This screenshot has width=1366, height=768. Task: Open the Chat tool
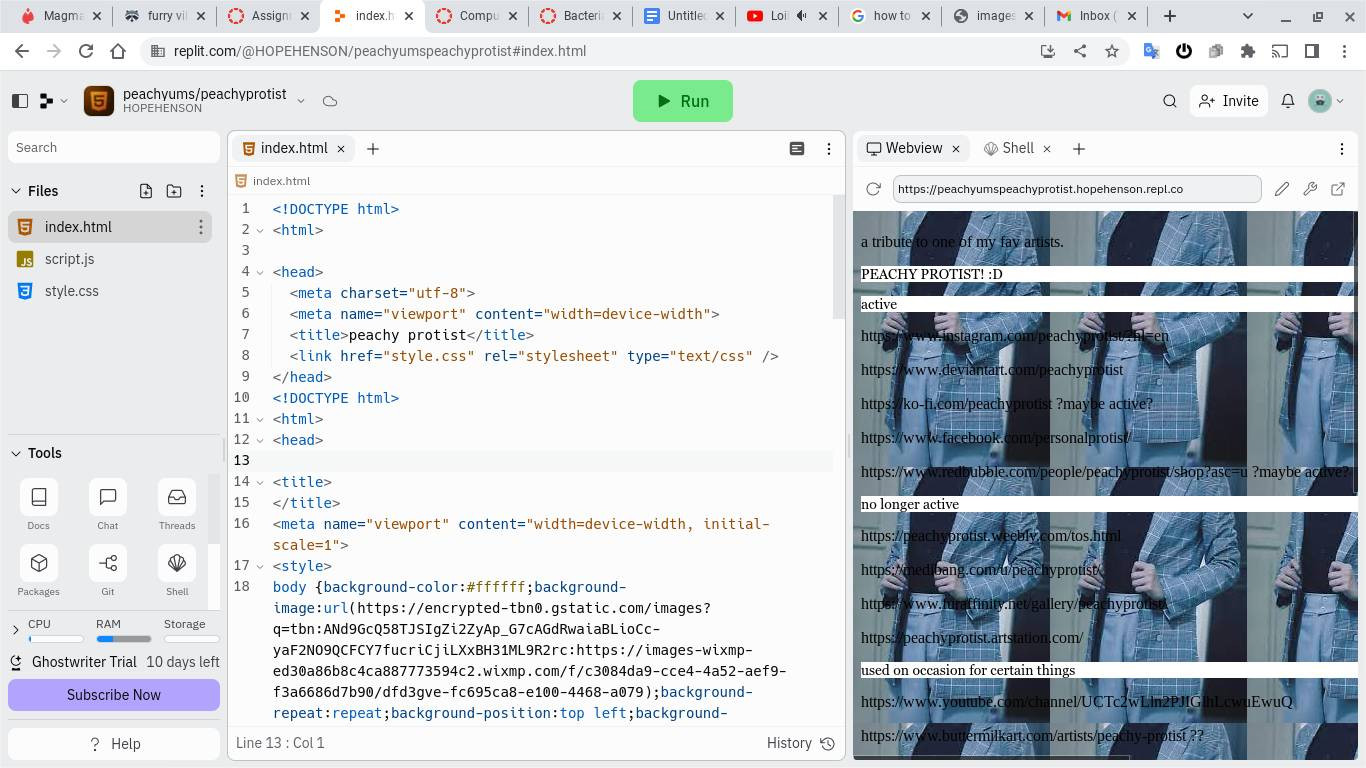click(108, 505)
